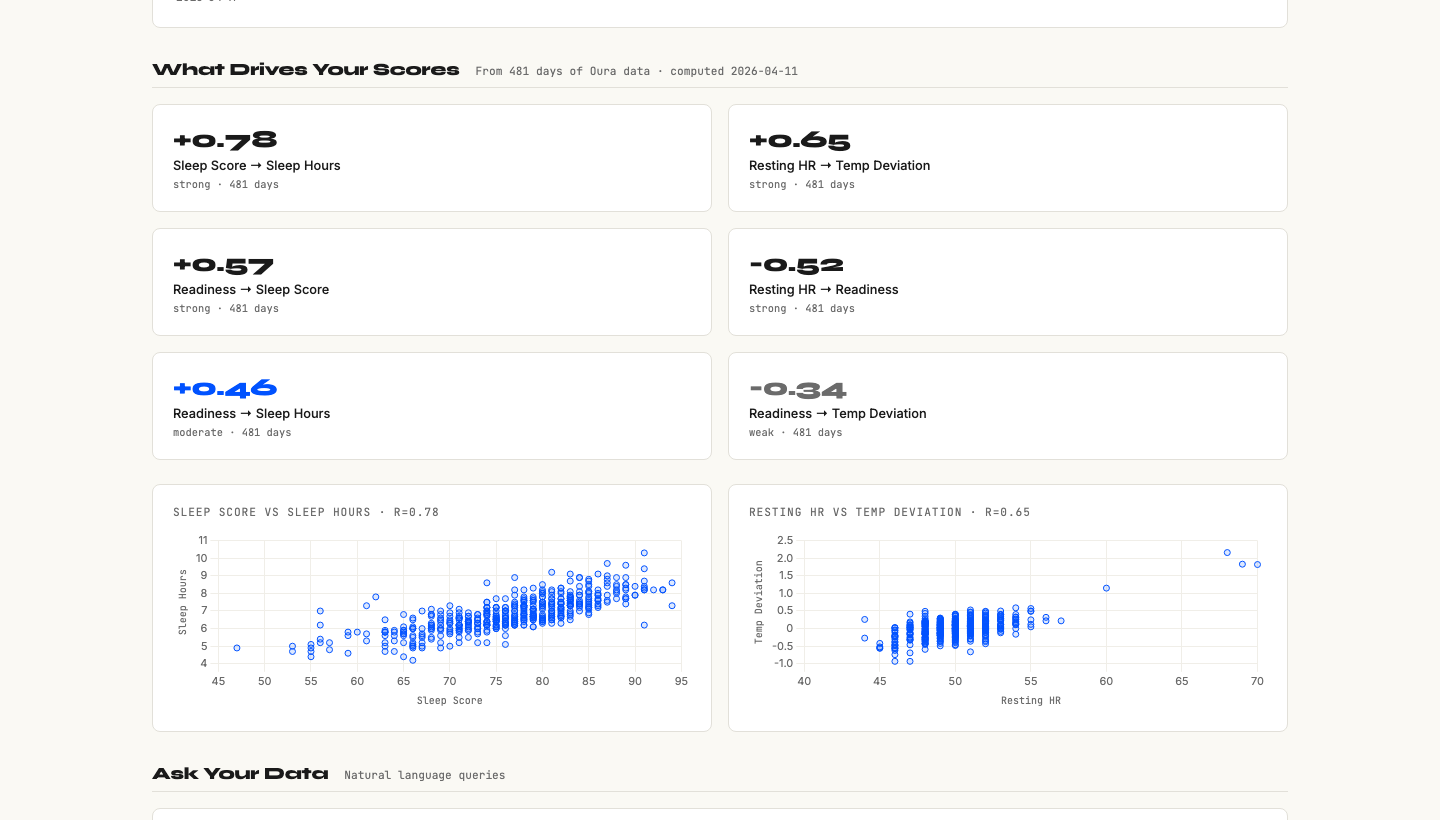This screenshot has width=1440, height=820.
Task: Click the -0.52 correlation value
Action: coord(797,265)
